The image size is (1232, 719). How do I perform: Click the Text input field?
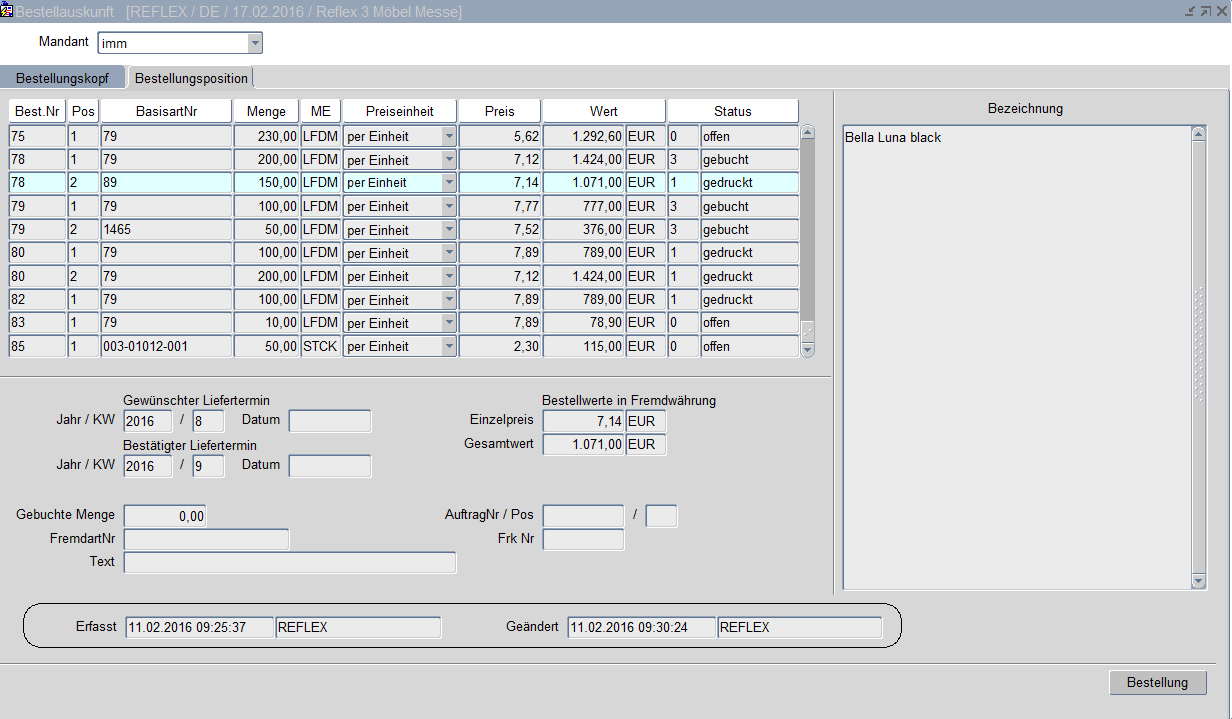[289, 563]
